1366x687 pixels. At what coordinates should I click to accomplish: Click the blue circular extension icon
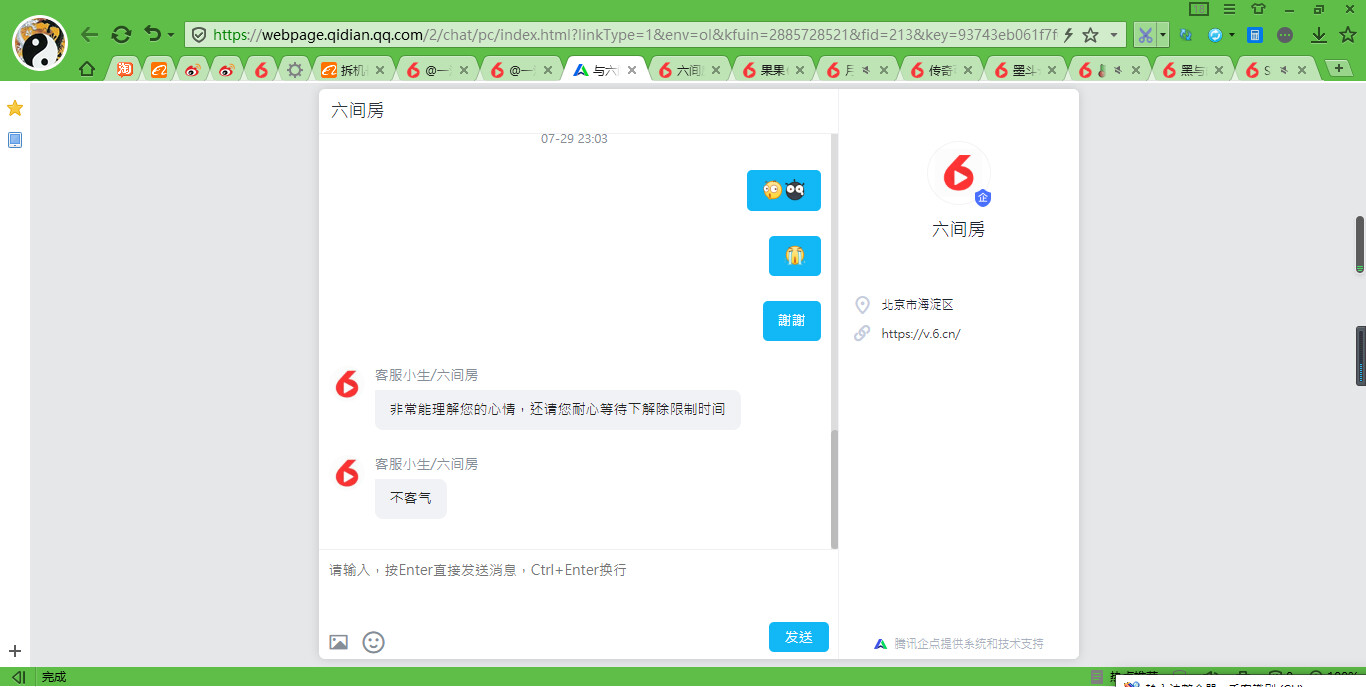(1215, 35)
